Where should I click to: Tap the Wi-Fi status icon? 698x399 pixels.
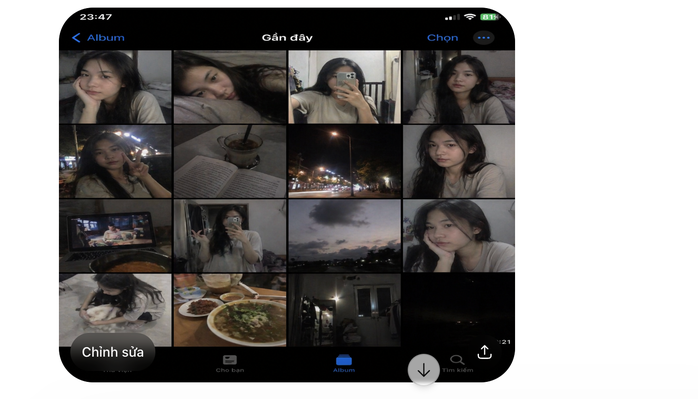470,17
